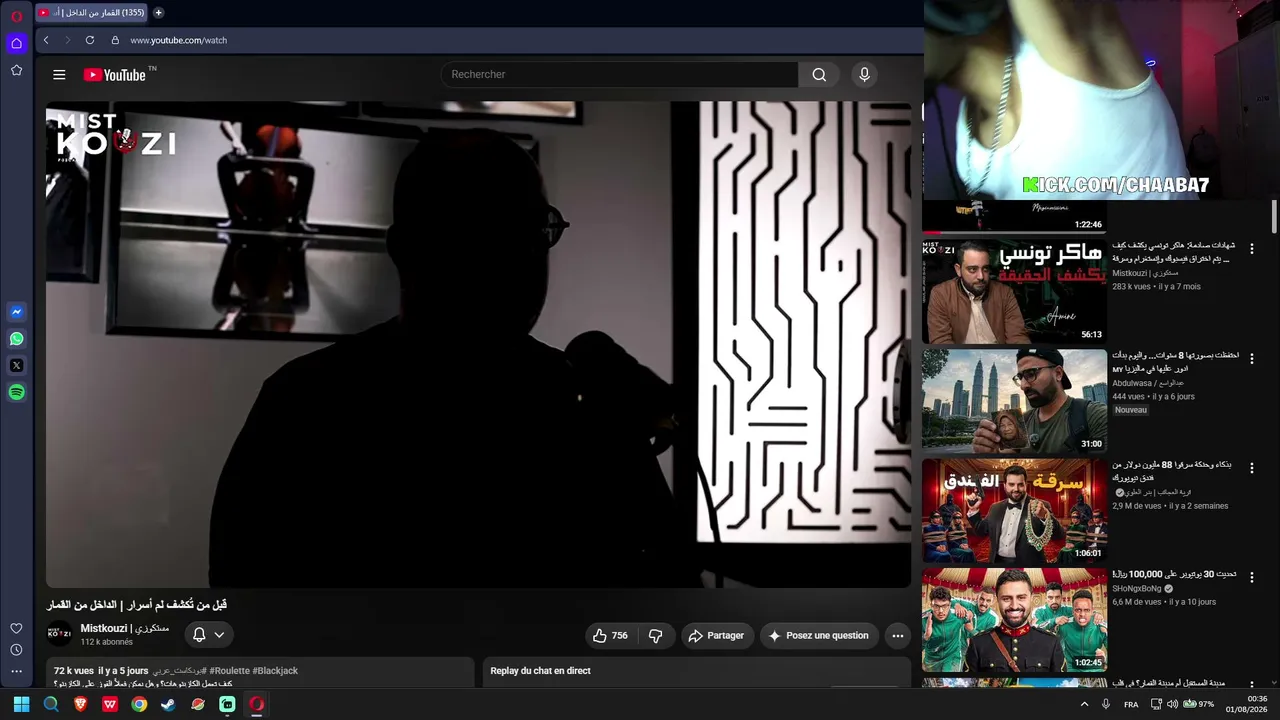
Task: Expand the video description box
Action: coord(260,673)
